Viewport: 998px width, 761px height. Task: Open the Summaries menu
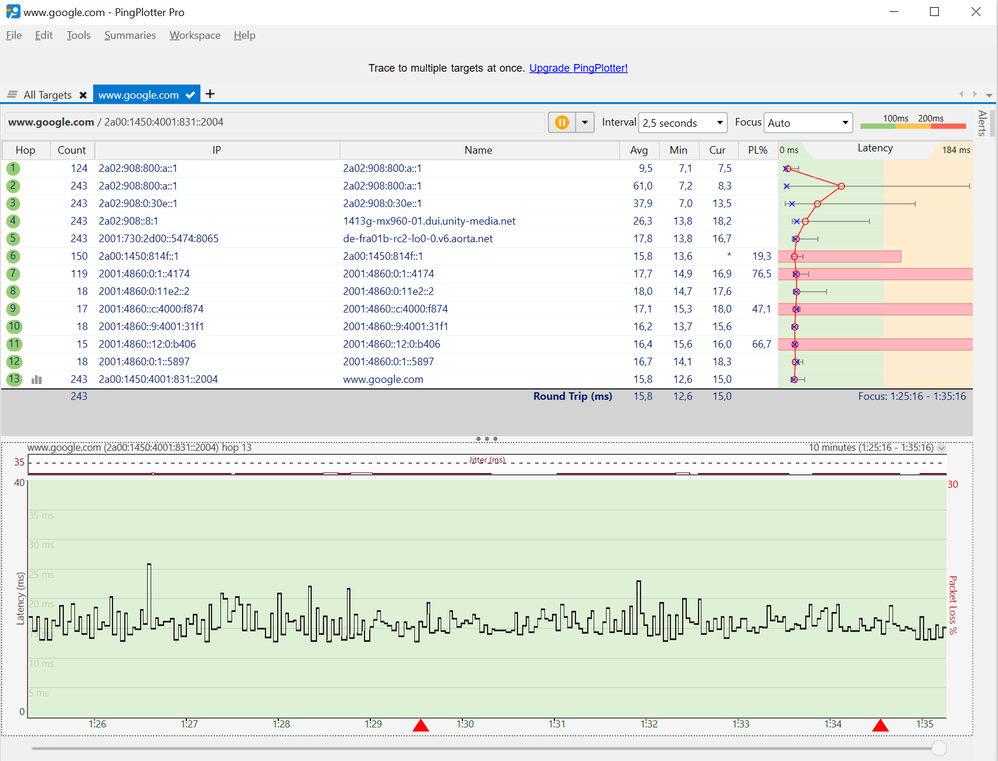[130, 35]
